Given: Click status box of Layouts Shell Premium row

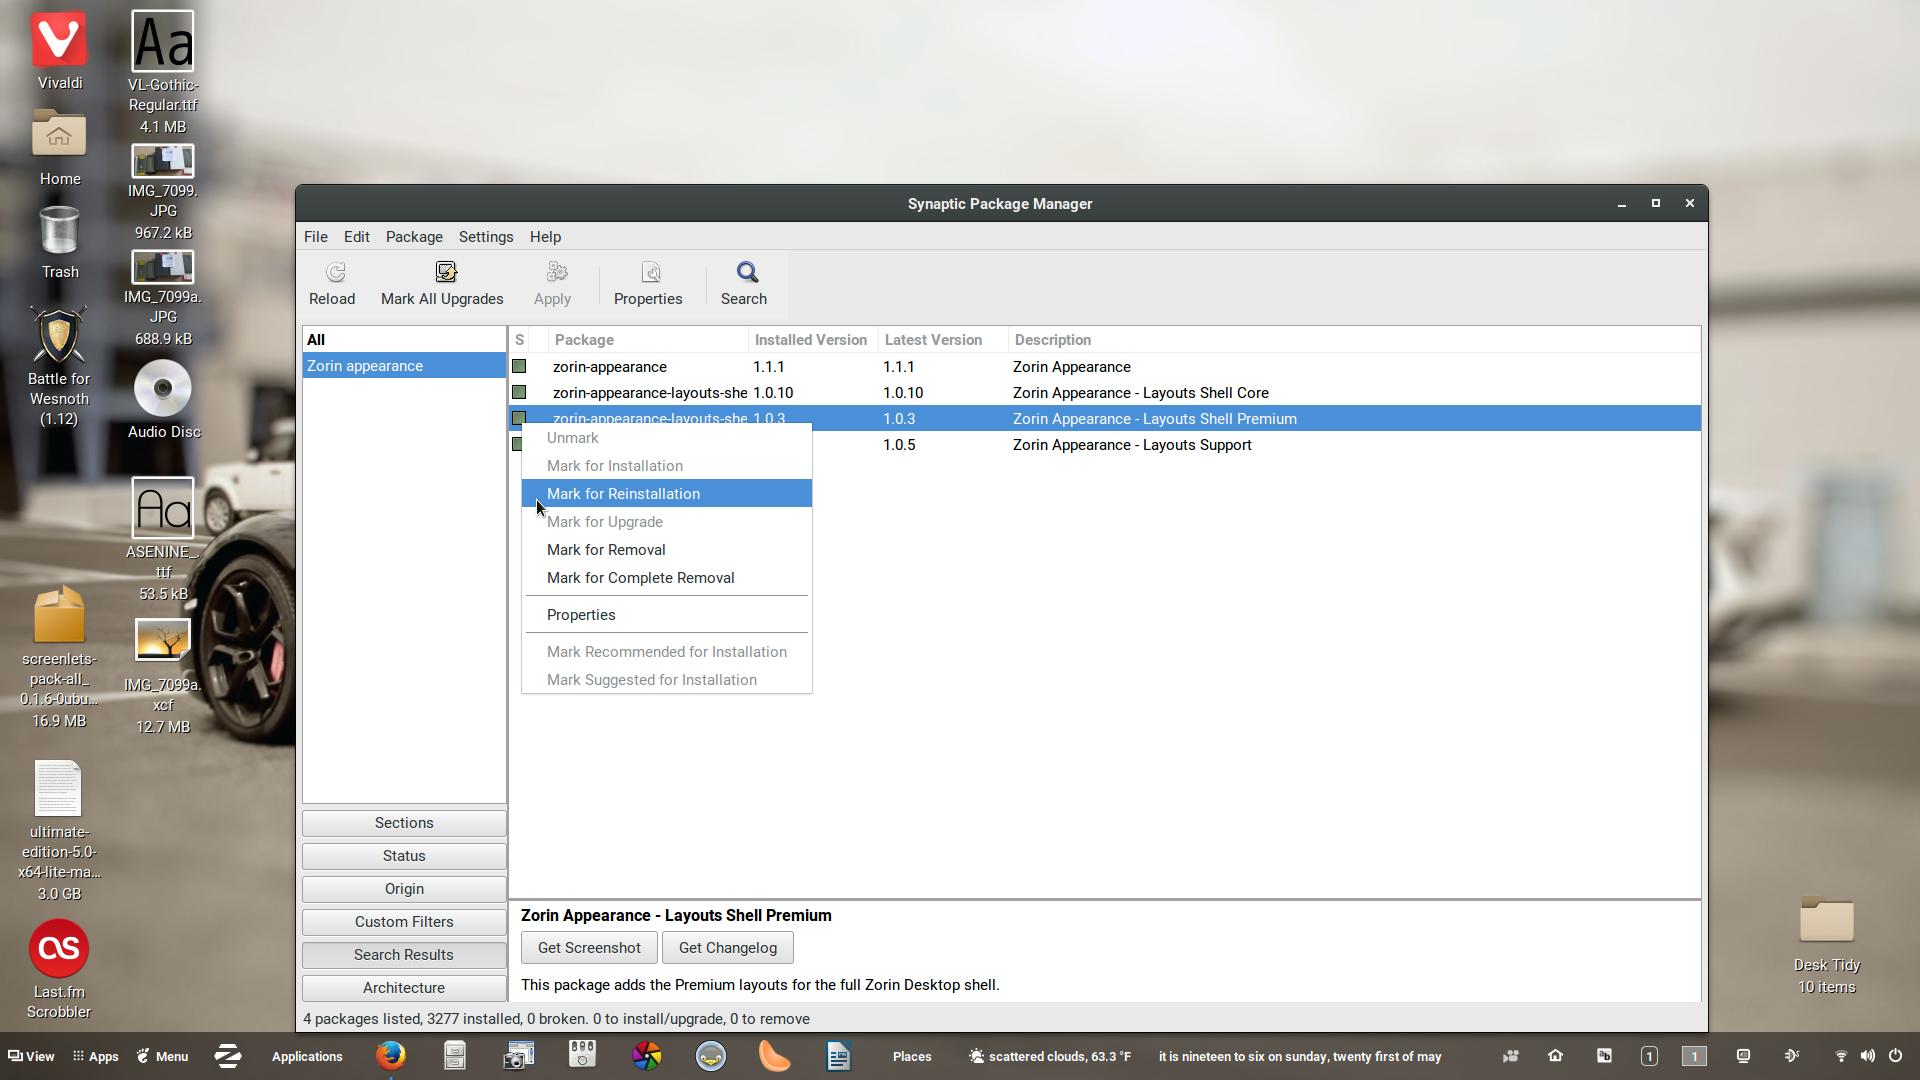Looking at the screenshot, I should pos(519,419).
